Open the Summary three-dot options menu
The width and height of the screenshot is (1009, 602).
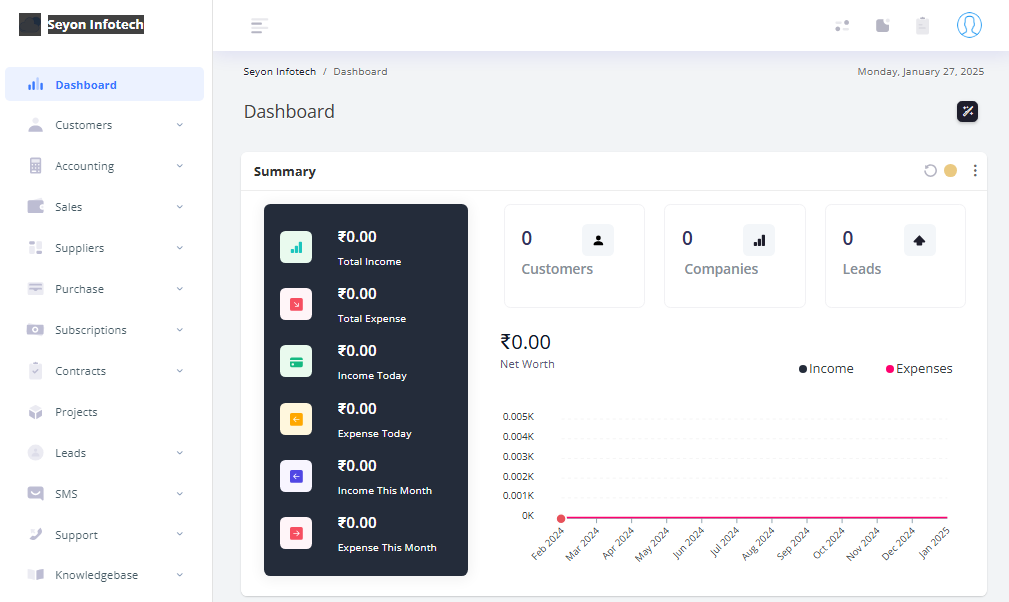[975, 171]
